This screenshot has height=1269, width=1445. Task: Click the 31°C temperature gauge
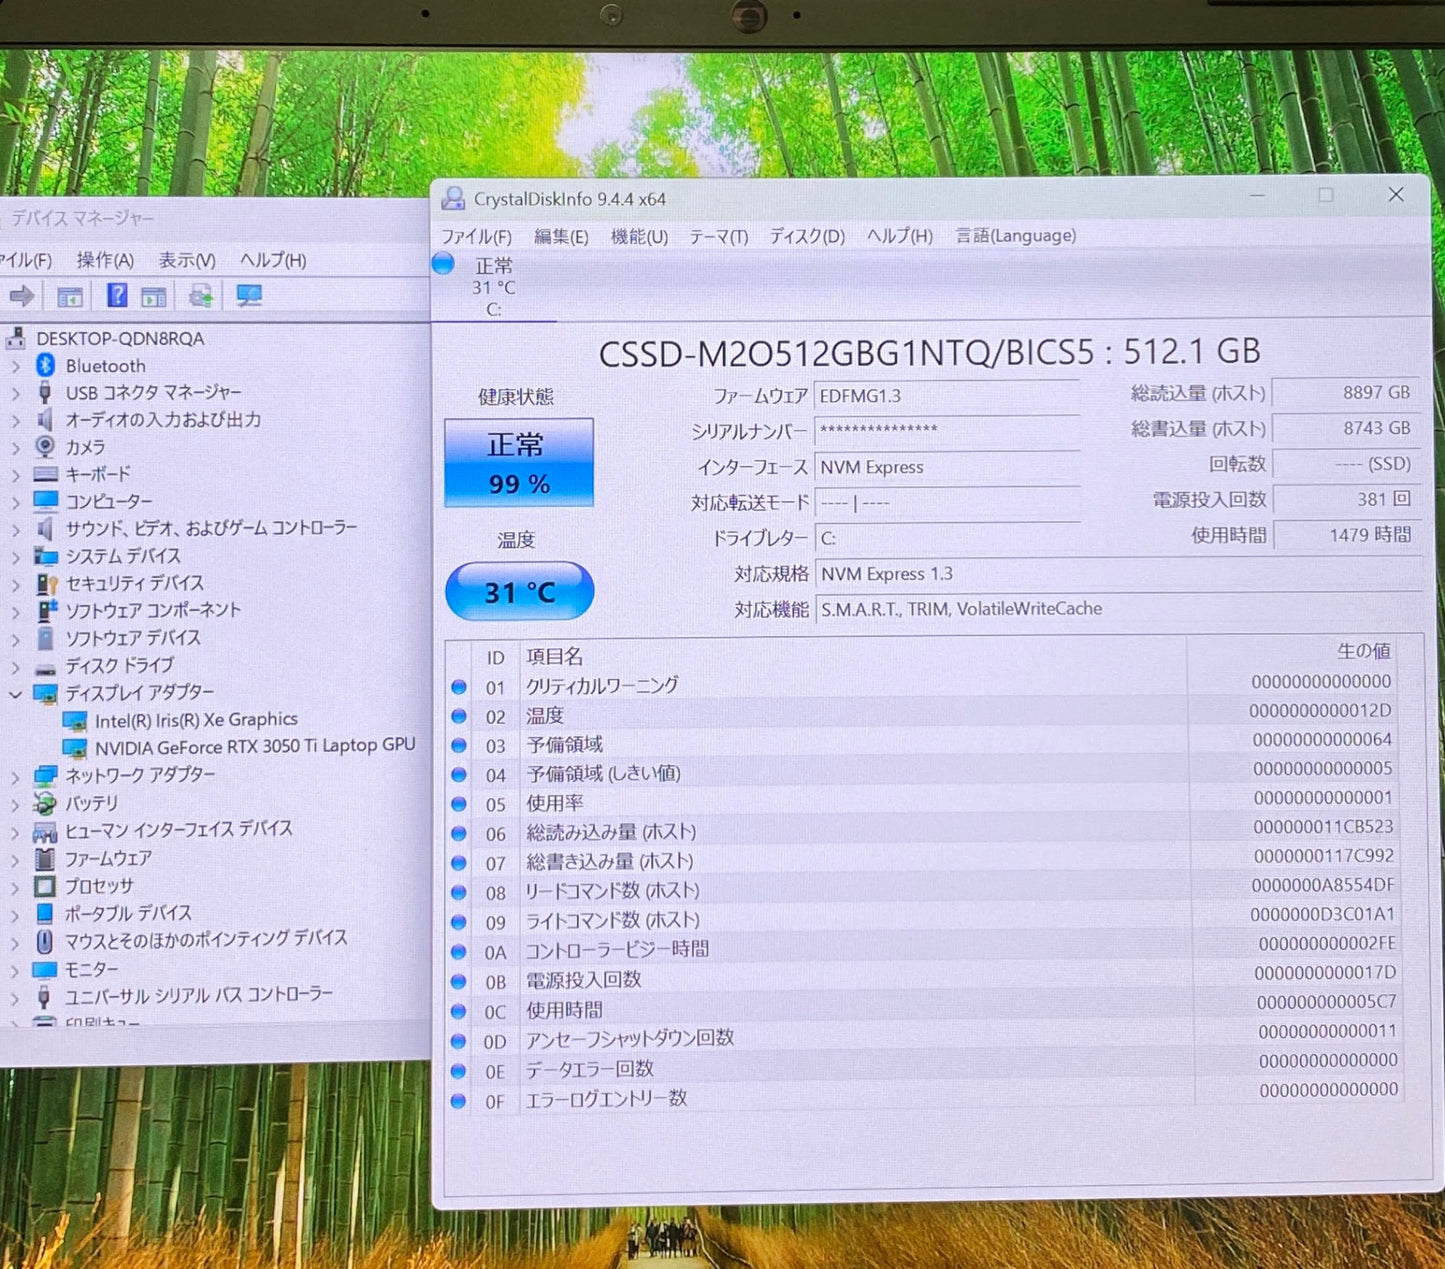coord(518,591)
